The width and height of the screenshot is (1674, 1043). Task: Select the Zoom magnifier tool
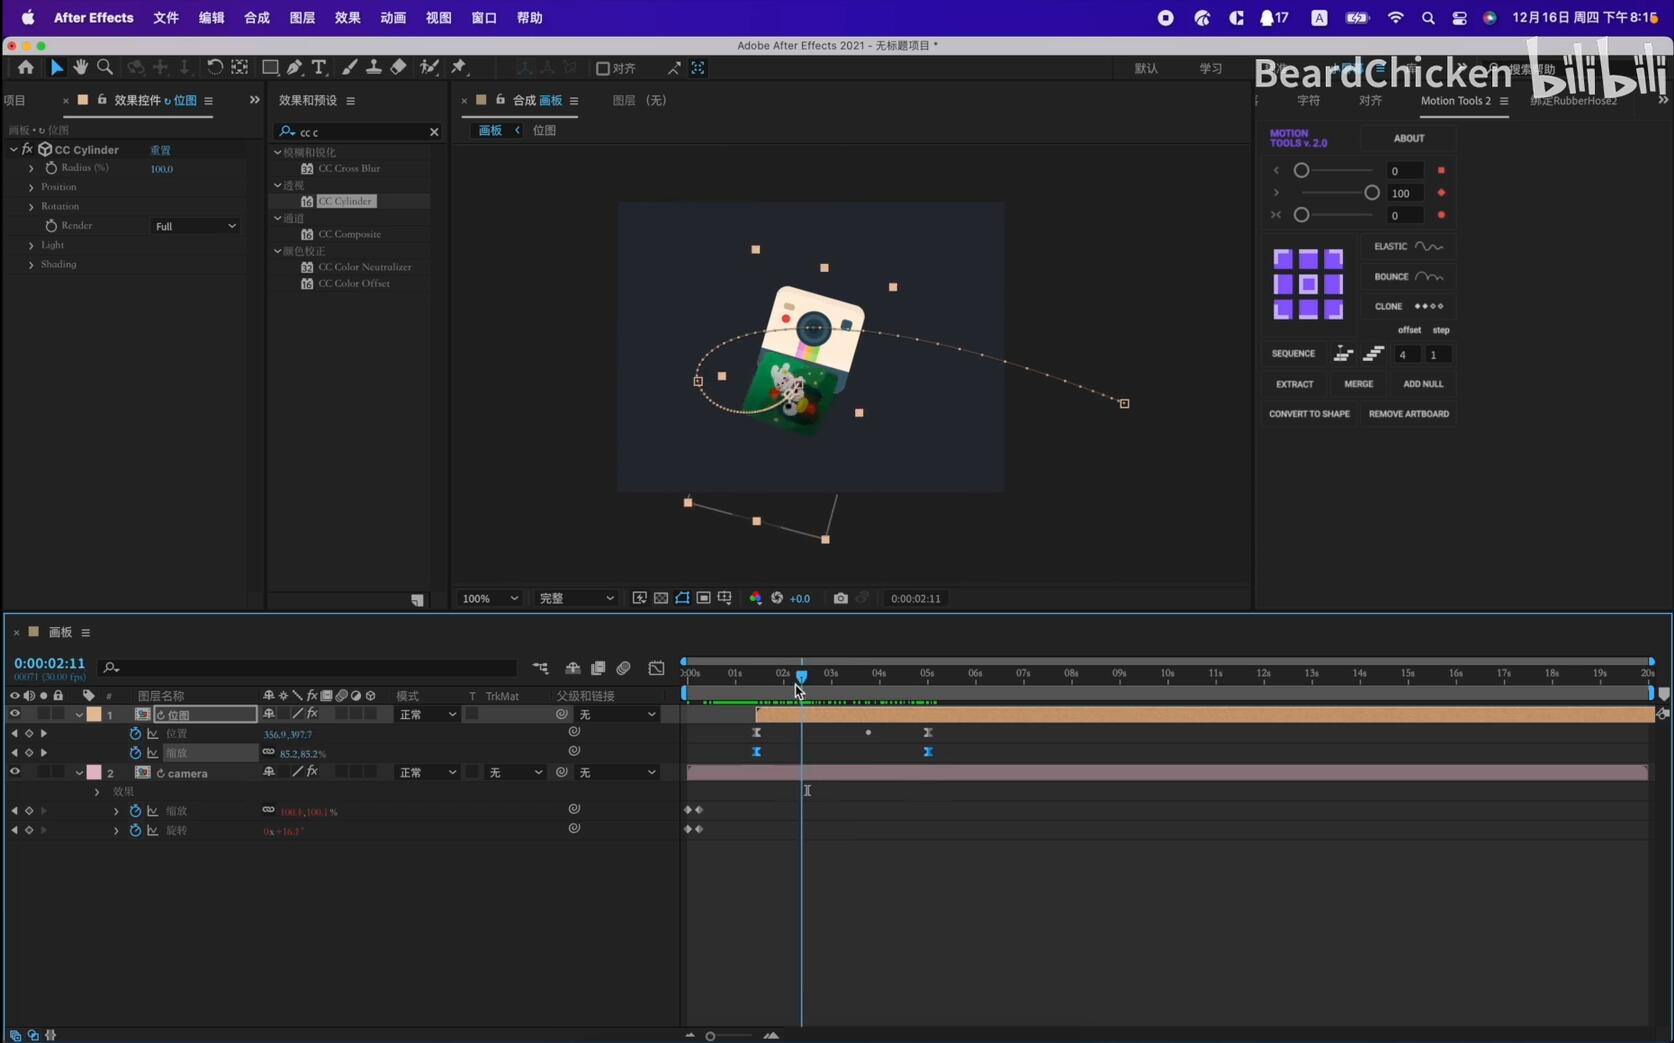[x=105, y=68]
